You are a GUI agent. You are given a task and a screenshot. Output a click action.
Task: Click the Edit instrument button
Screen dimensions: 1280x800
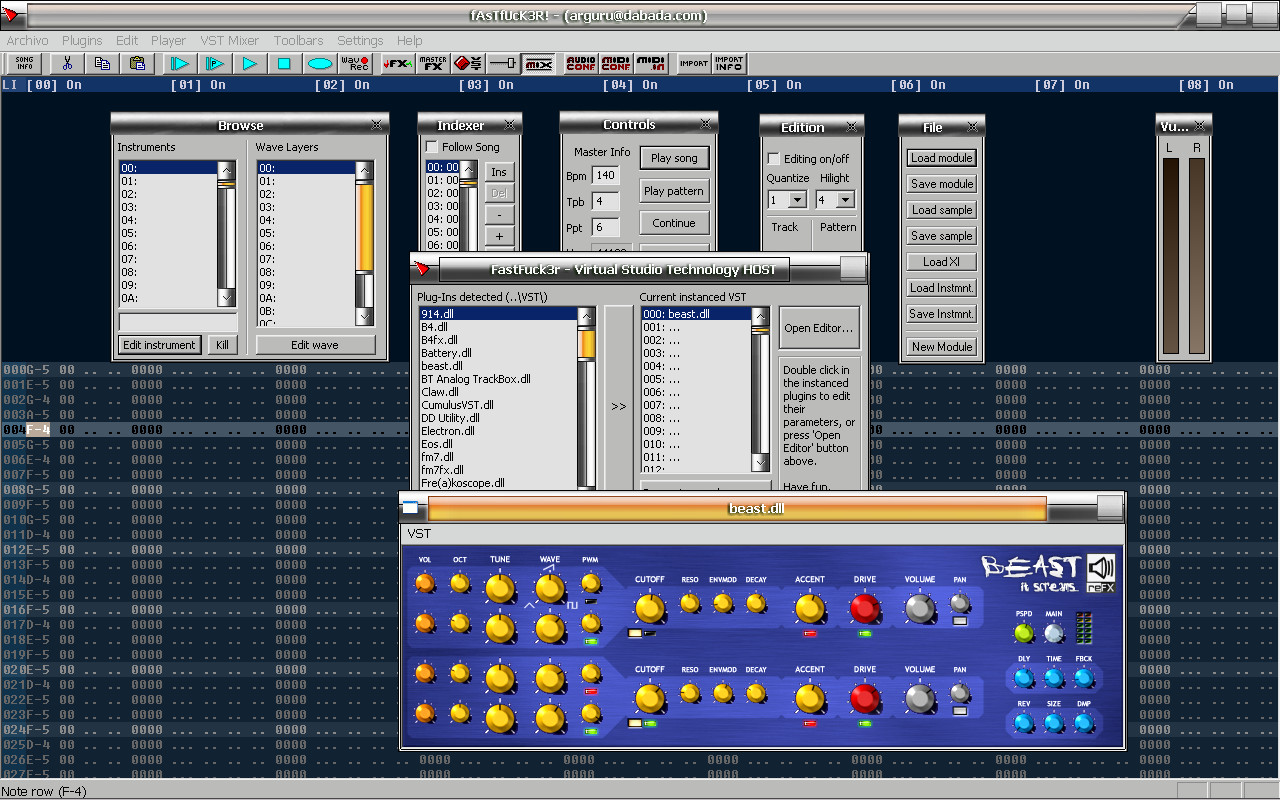click(159, 345)
